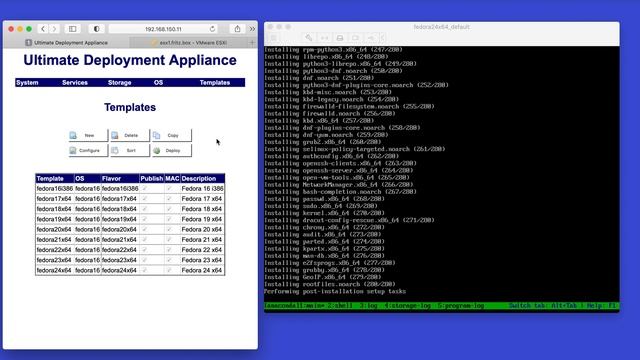The image size is (640, 360).
Task: Click the disk drive icon in VM toolbar
Action: tap(340, 38)
